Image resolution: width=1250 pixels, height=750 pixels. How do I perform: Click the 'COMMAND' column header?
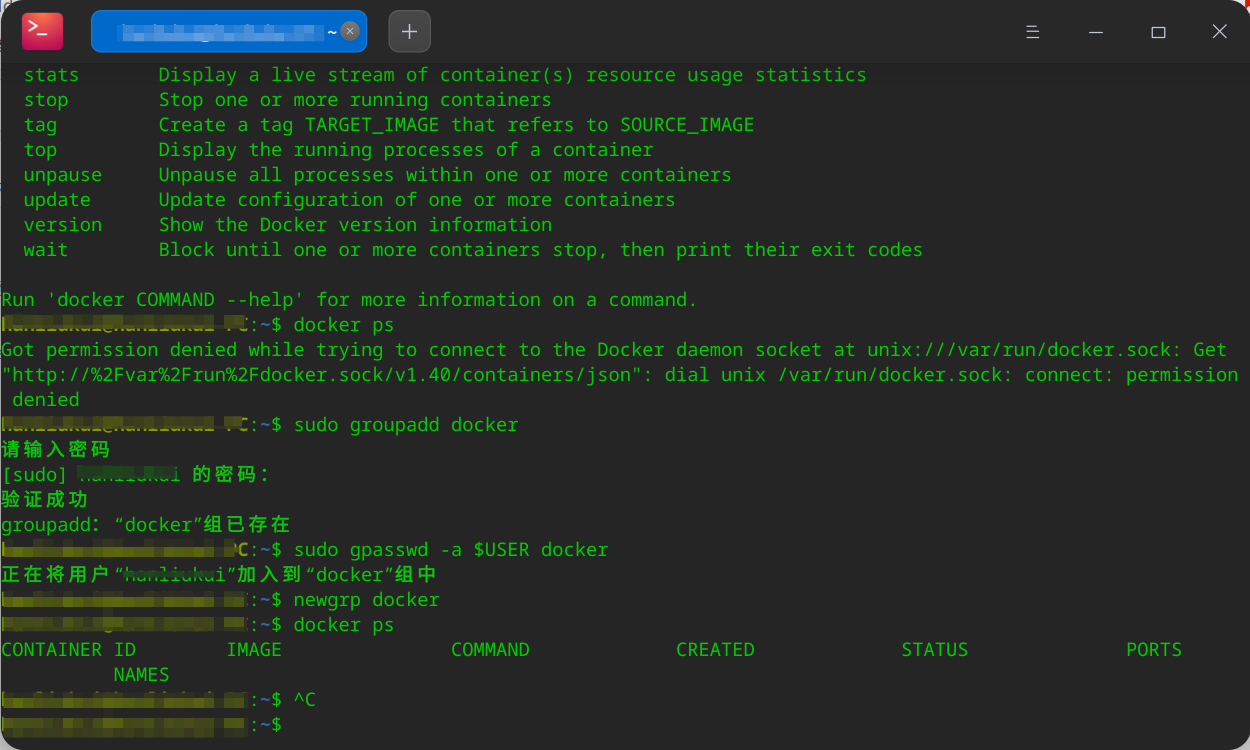pyautogui.click(x=490, y=650)
